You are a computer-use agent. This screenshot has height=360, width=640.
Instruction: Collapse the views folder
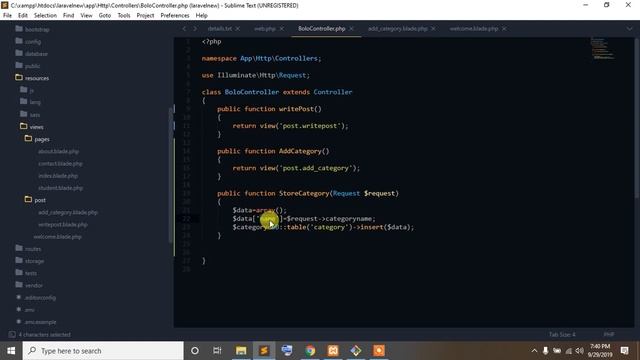(32, 127)
